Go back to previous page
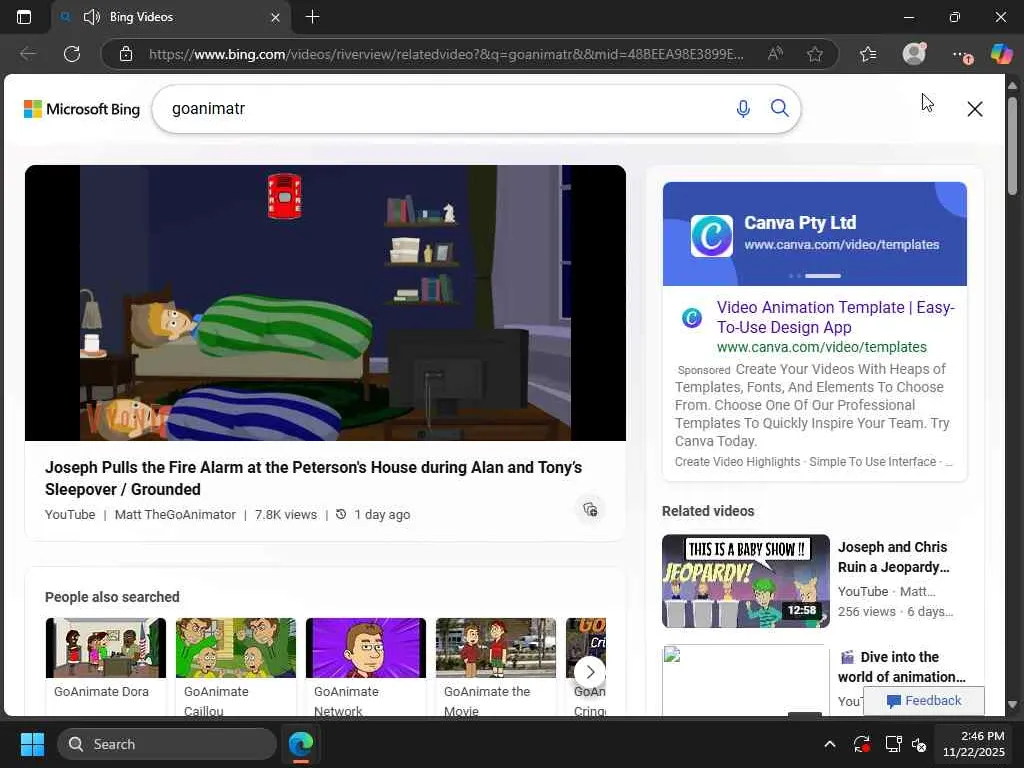Screen dimensions: 1024x768 coord(28,54)
